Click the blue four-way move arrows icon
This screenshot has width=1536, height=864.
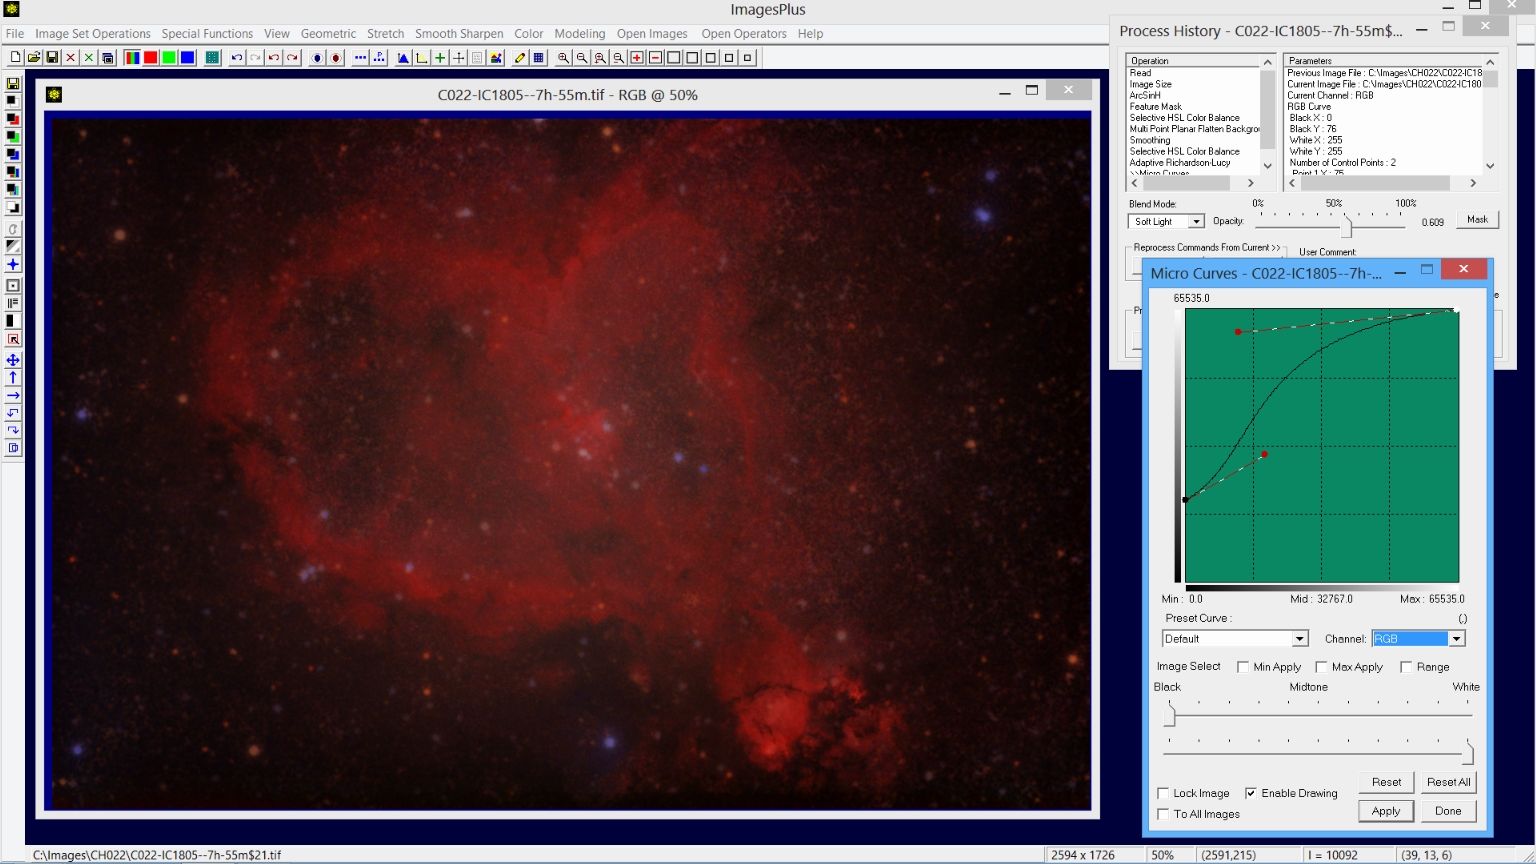pyautogui.click(x=13, y=360)
